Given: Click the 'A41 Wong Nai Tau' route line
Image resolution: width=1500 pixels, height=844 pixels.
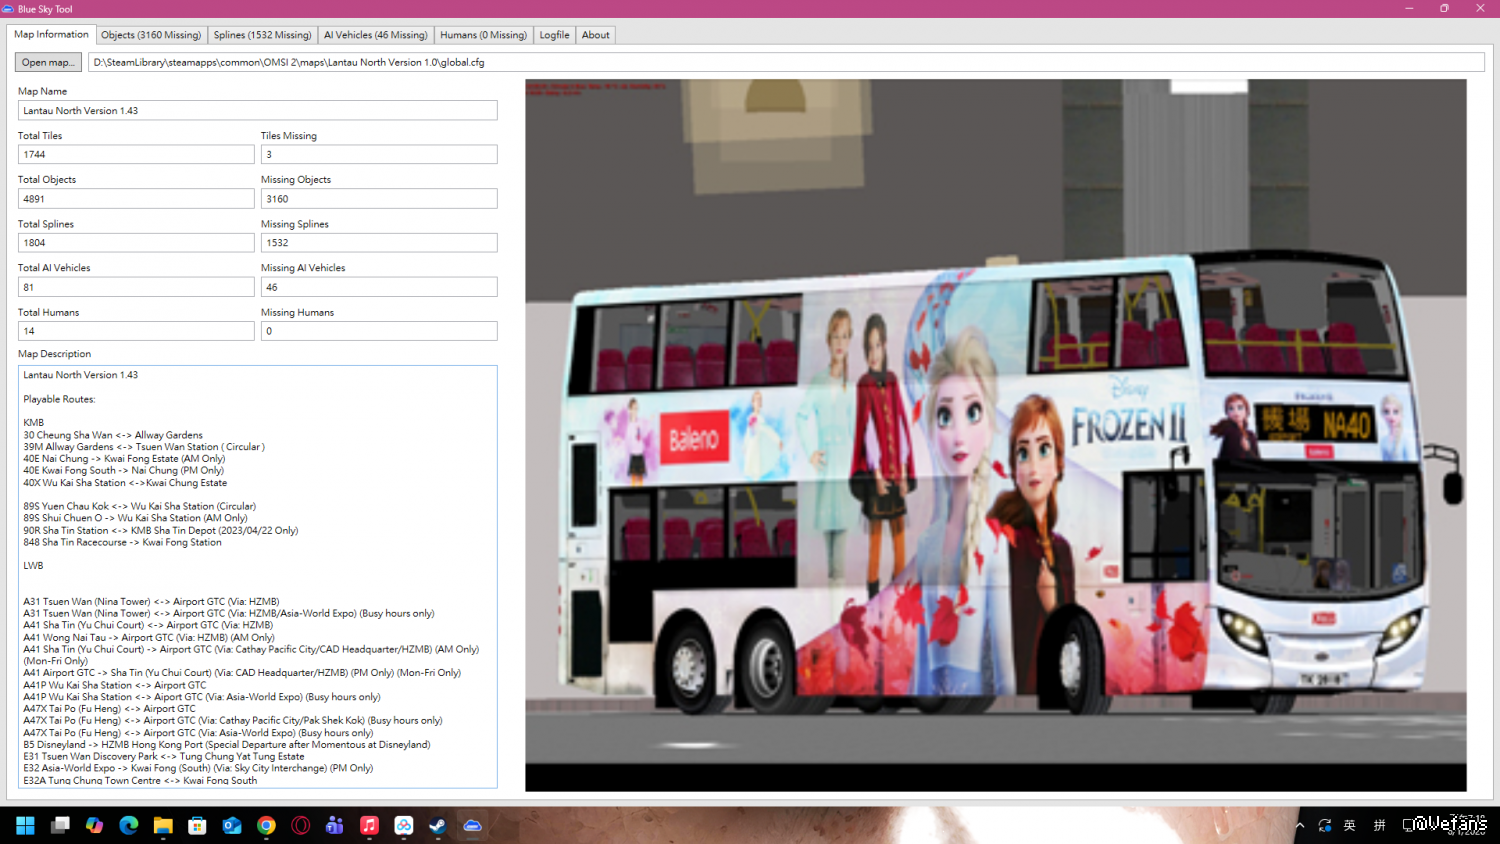Looking at the screenshot, I should (149, 637).
